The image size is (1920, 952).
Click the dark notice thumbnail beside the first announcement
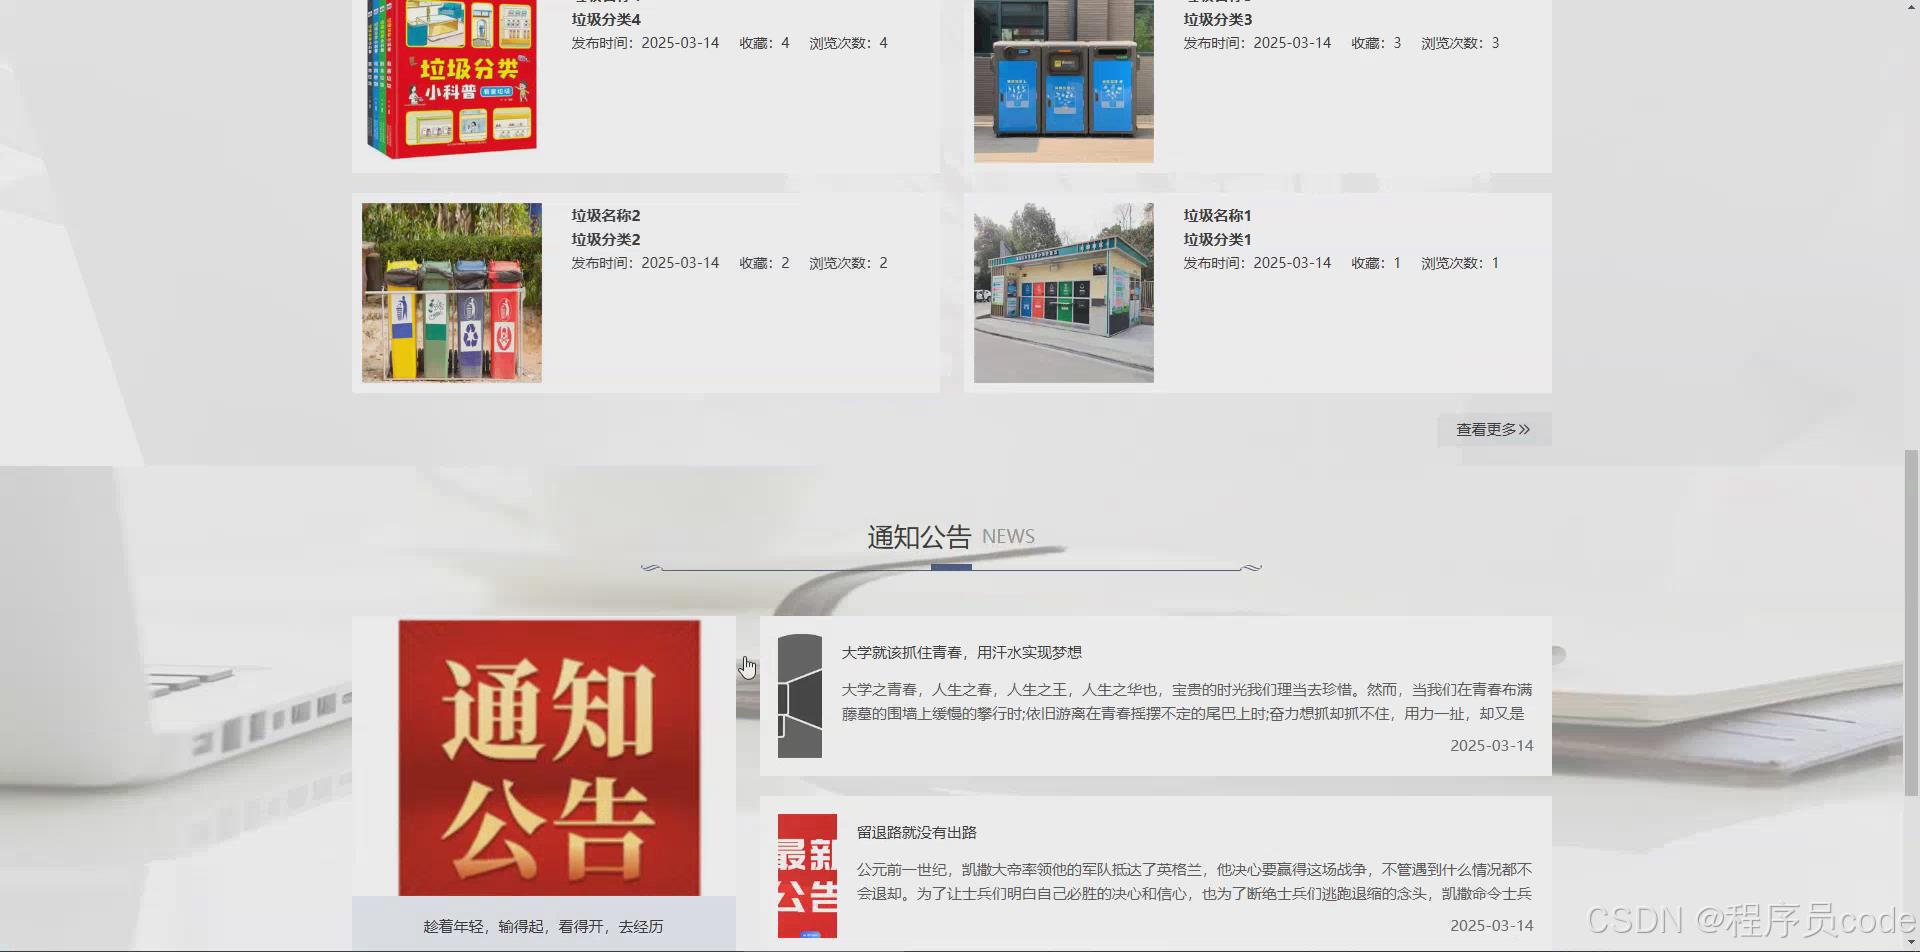point(799,693)
